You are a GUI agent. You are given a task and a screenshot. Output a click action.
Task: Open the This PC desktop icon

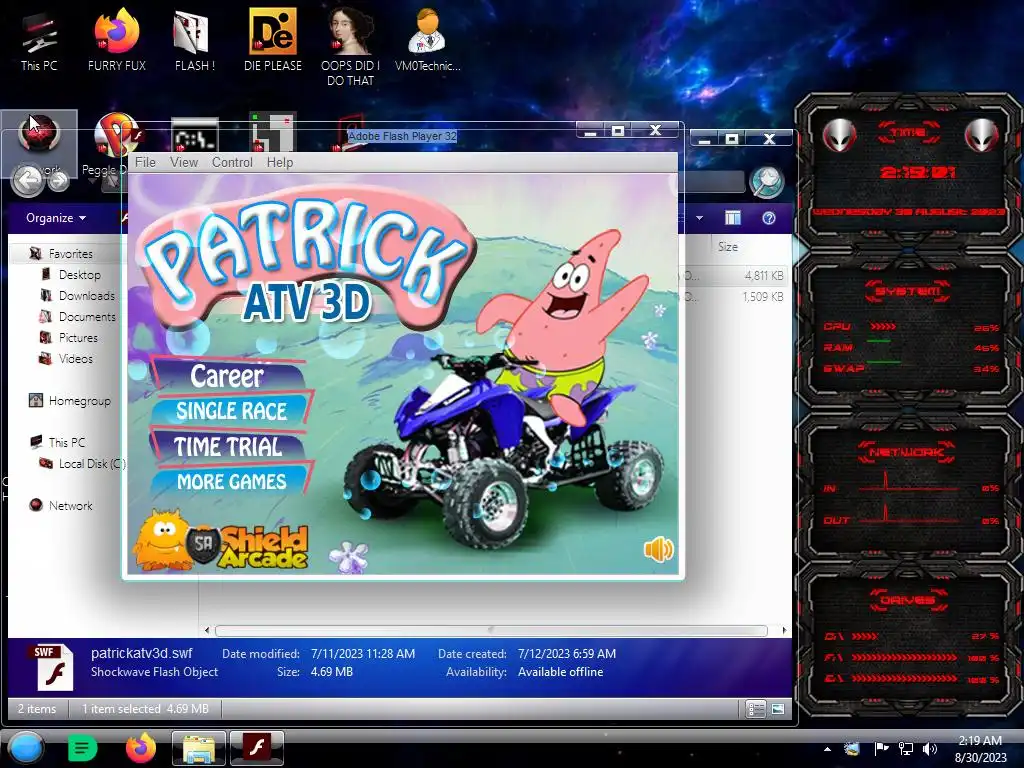39,42
